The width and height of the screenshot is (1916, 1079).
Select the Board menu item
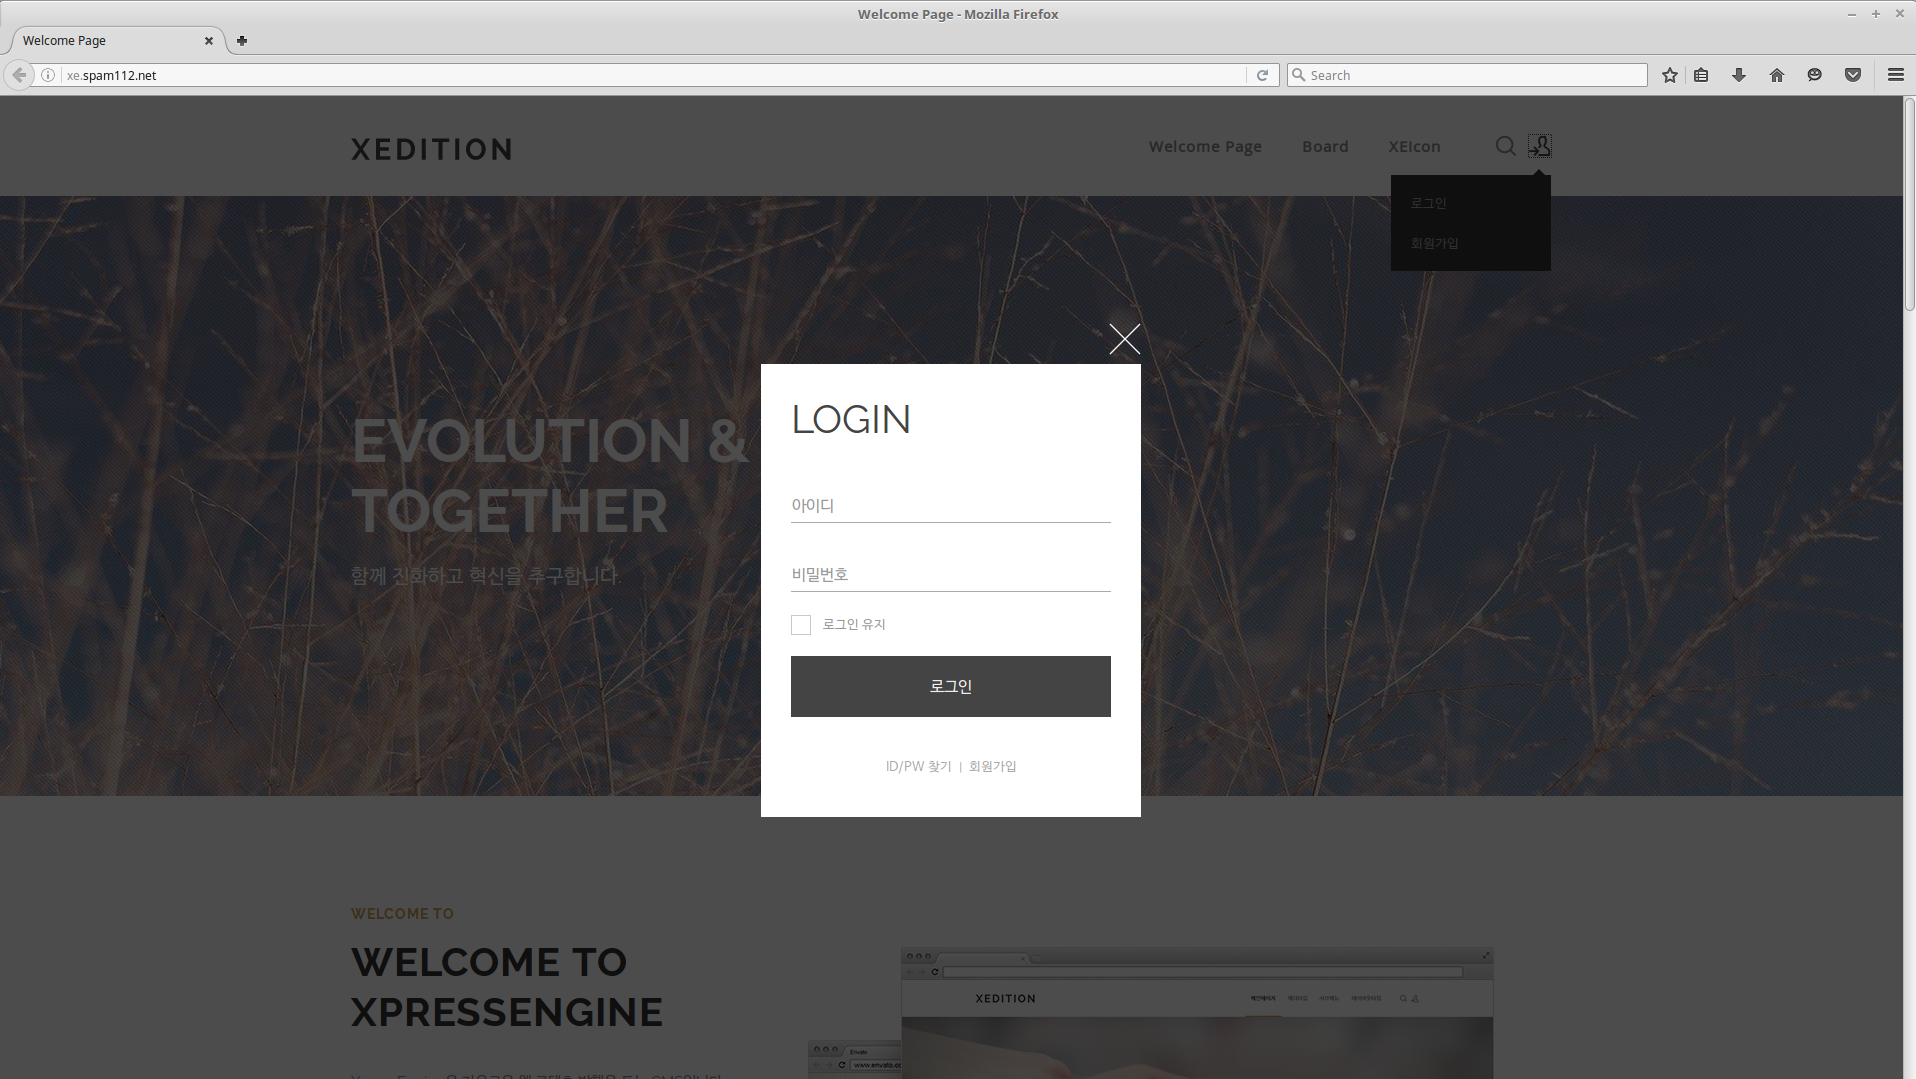(x=1325, y=146)
